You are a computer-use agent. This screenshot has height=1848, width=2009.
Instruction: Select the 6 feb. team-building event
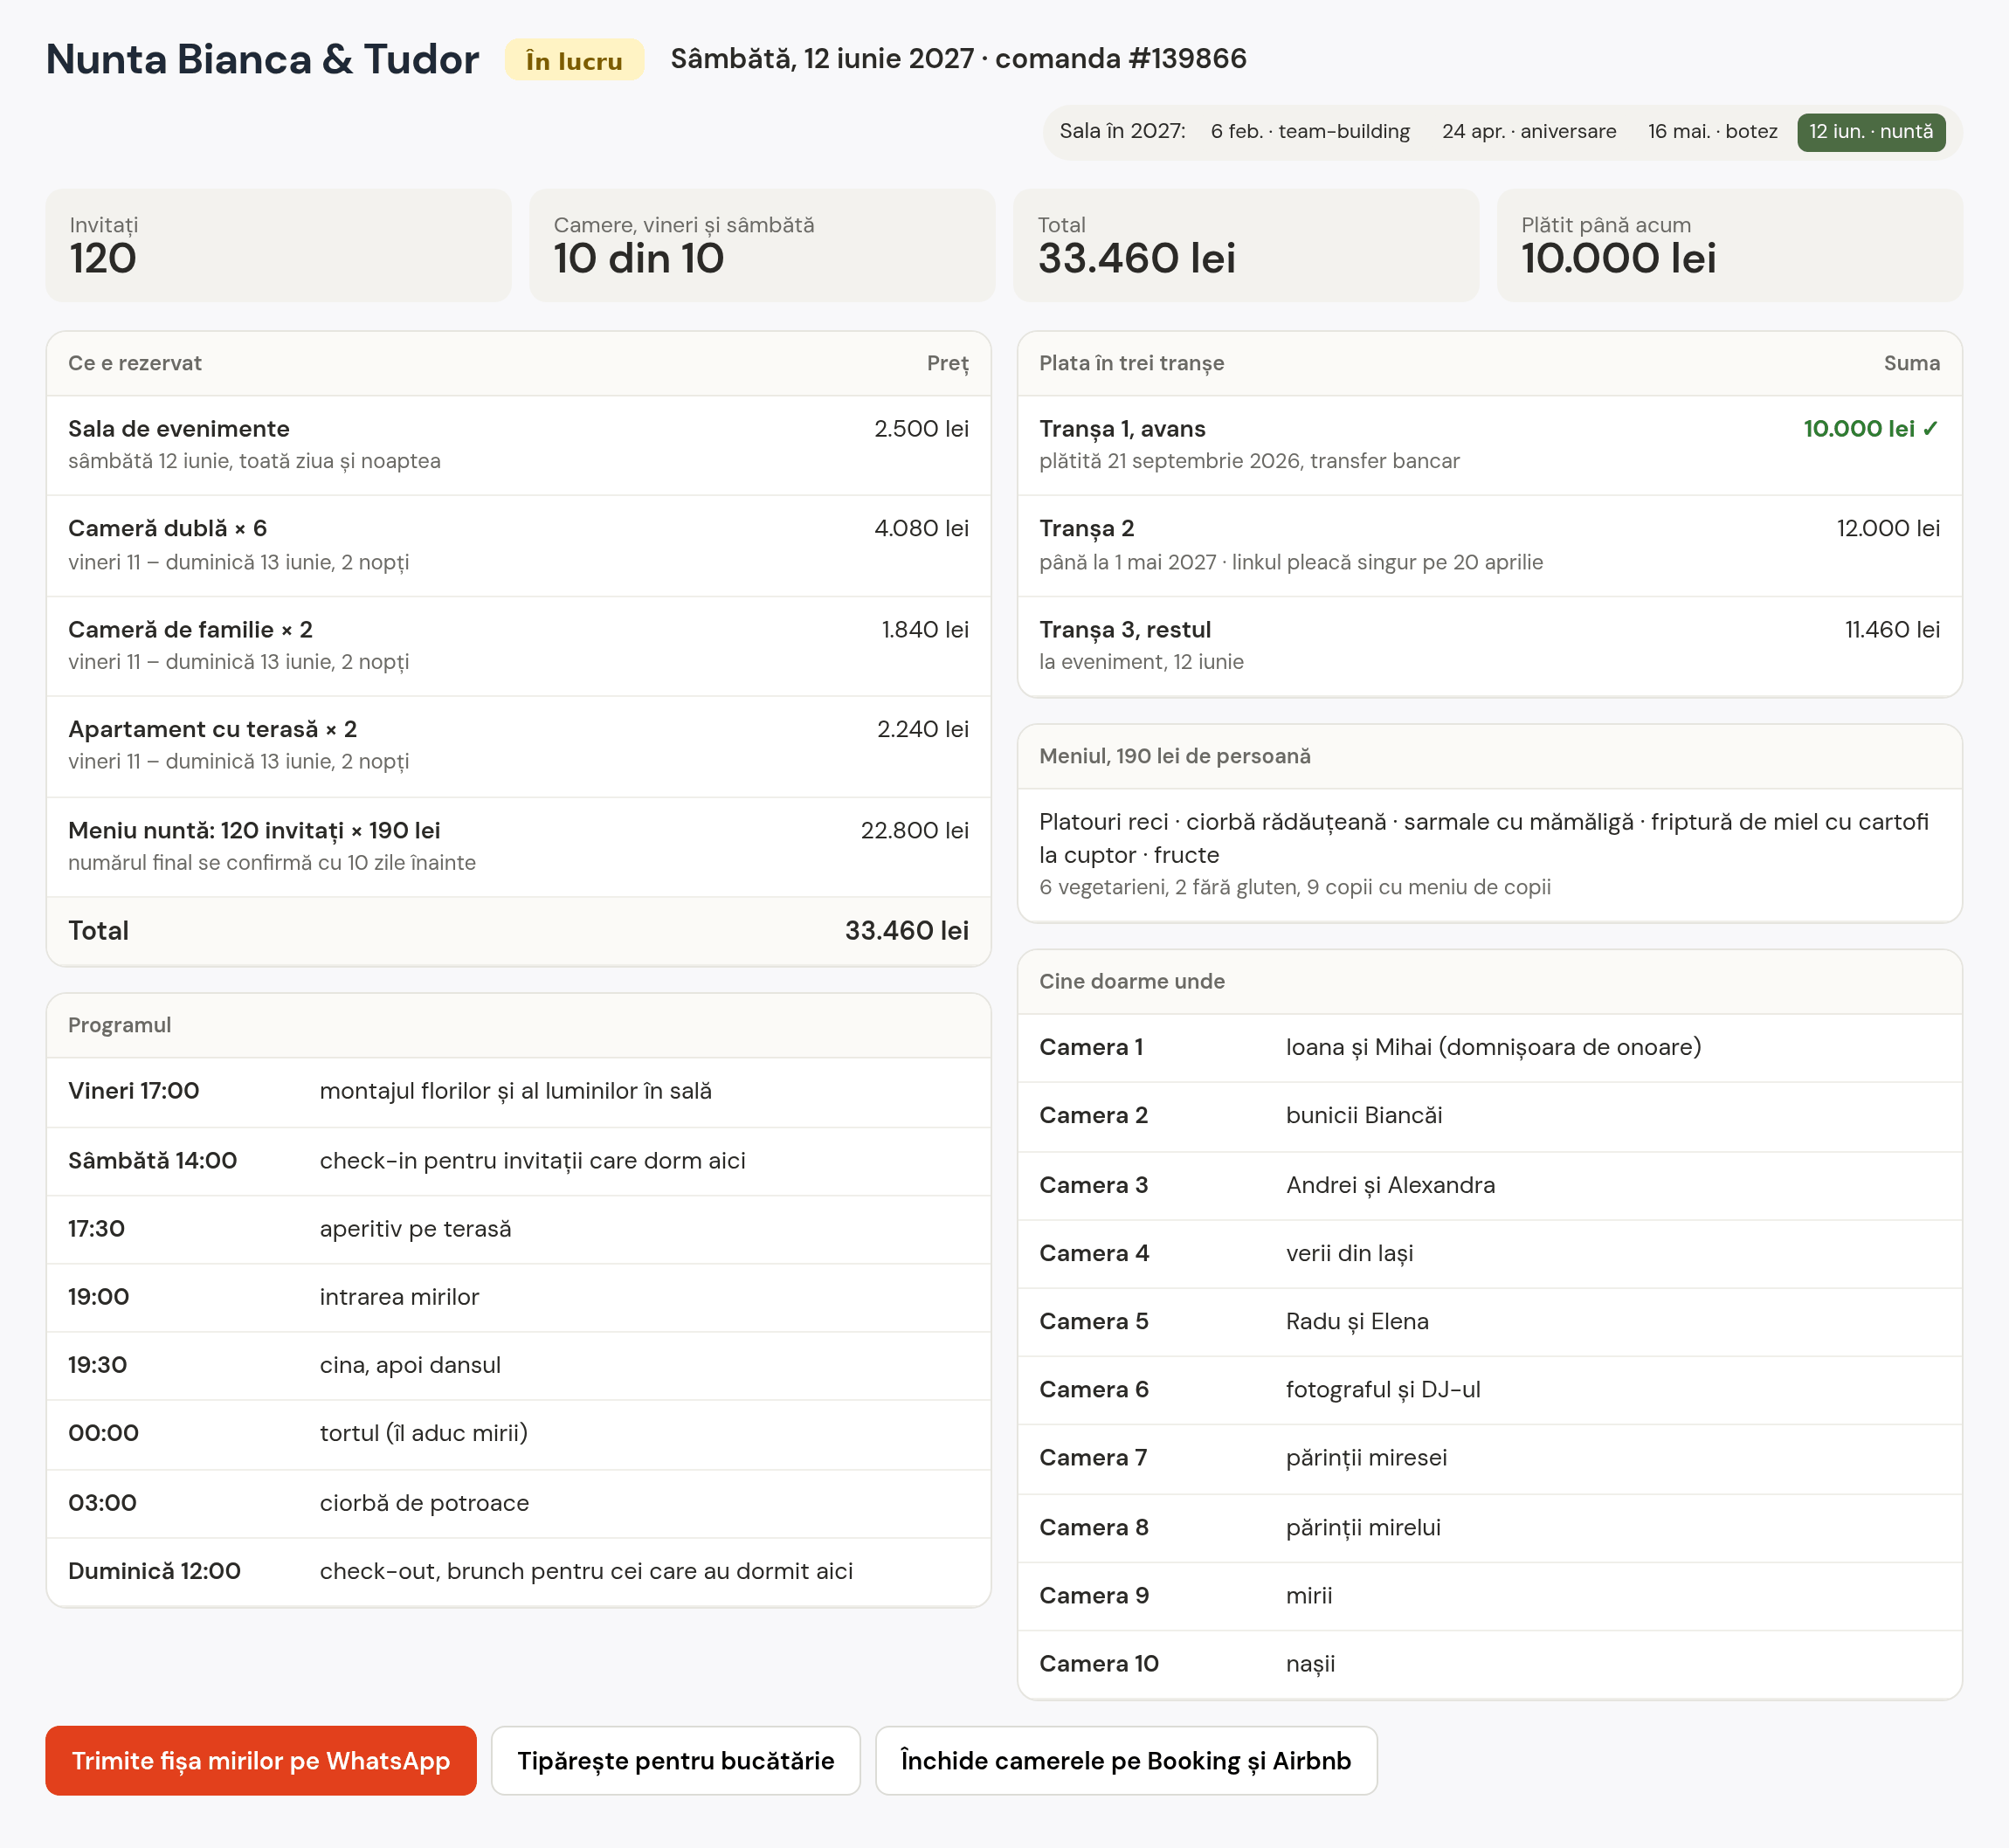[1310, 132]
